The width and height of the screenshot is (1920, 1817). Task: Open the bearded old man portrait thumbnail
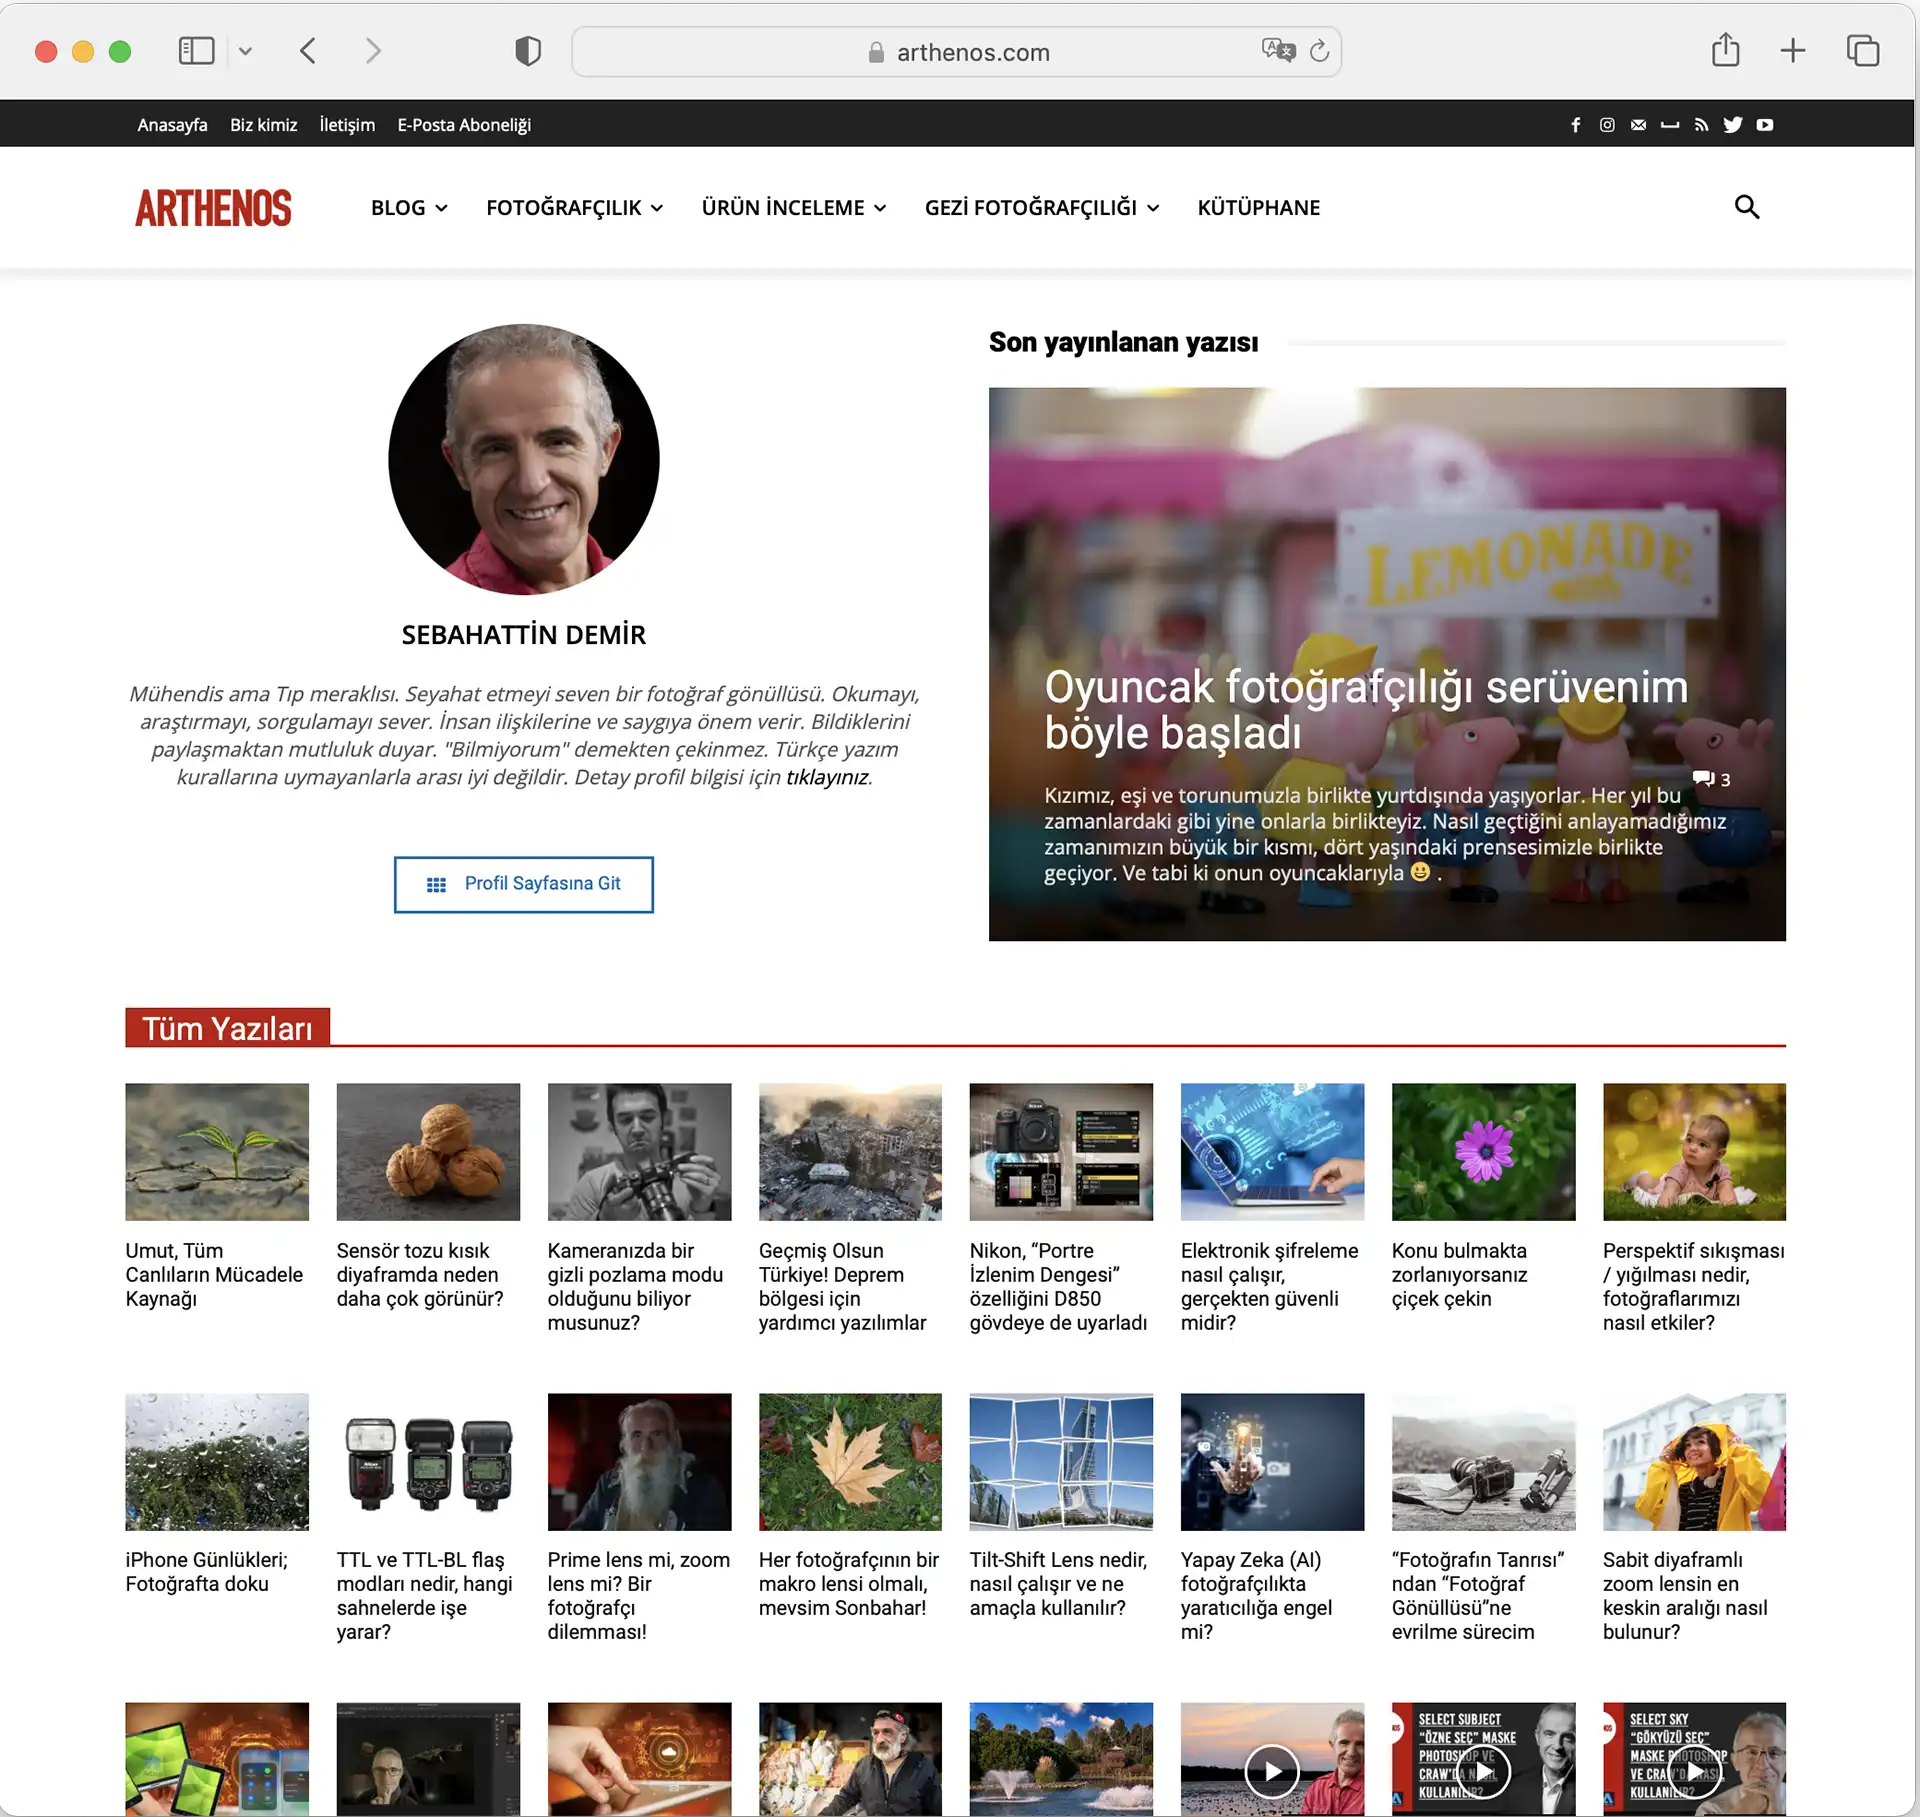(x=639, y=1461)
